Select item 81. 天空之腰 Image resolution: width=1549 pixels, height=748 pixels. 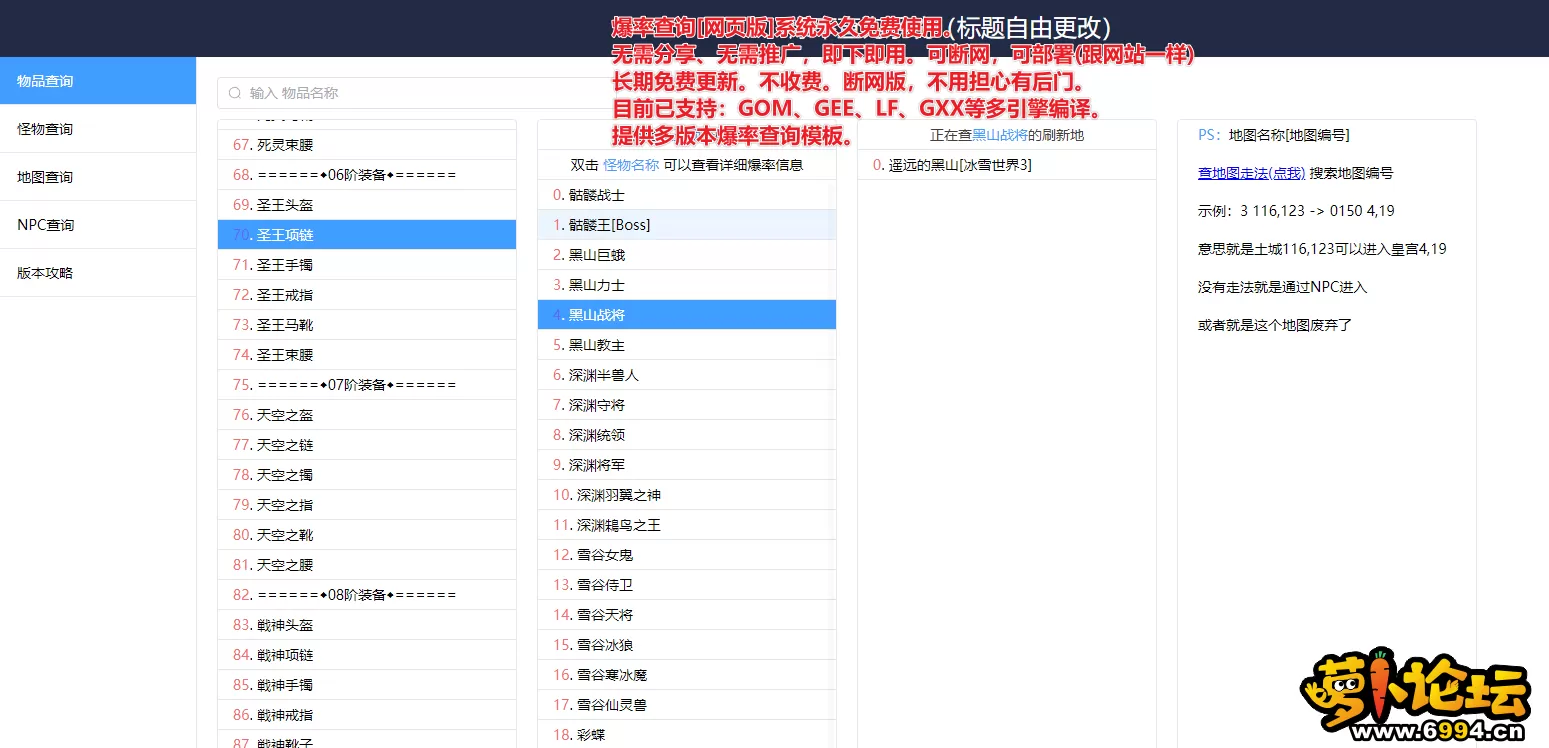click(367, 565)
